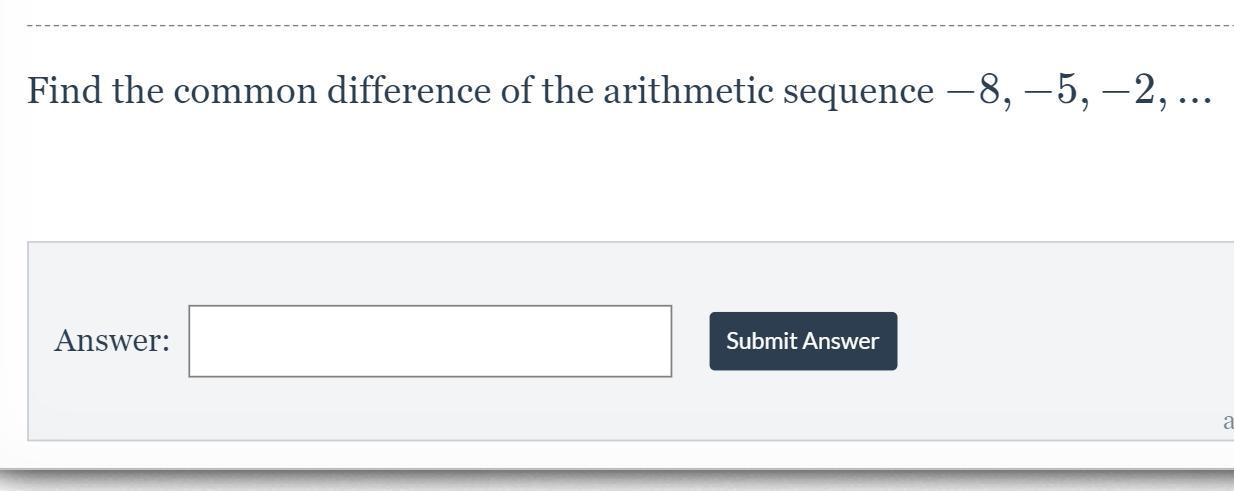Click the blank white area below the question
This screenshot has height=491, width=1234.
600,180
